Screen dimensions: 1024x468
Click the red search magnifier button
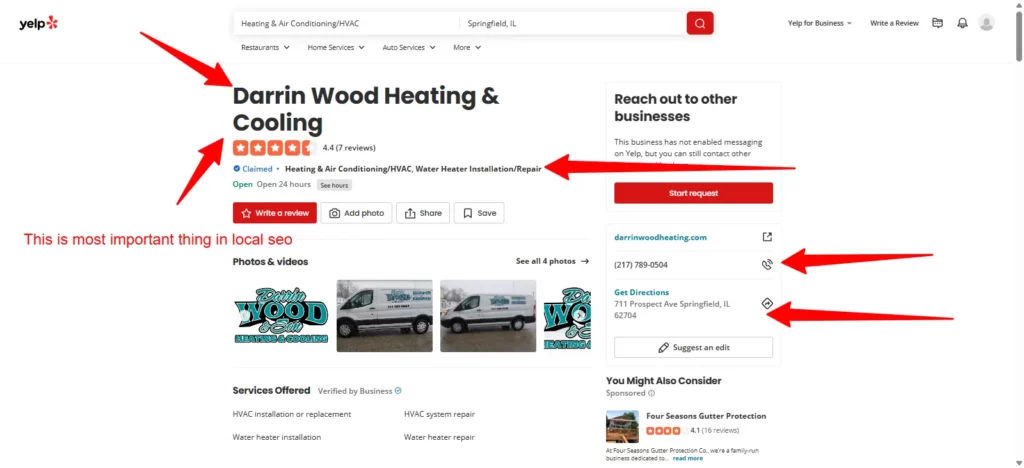(x=699, y=23)
